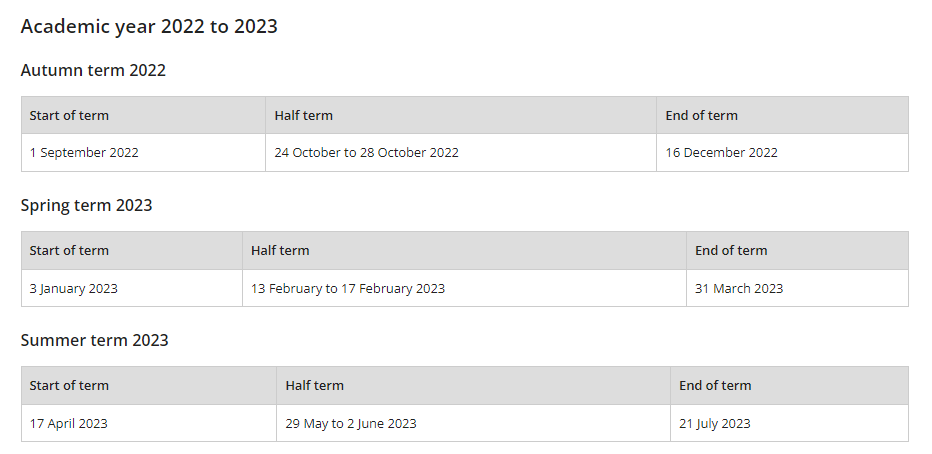Screen dimensions: 932x454
Task: Click the Academic year 2022 to 2023 heading
Action: [149, 27]
